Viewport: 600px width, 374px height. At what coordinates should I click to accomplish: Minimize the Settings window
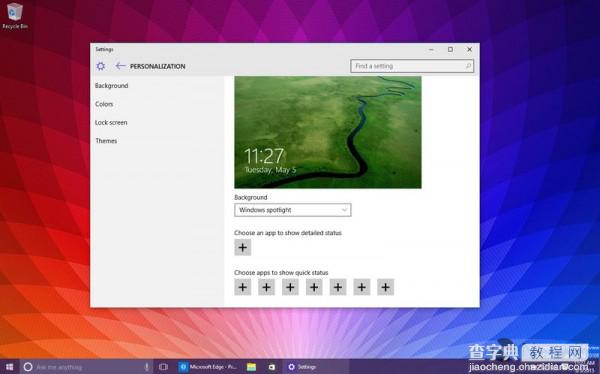click(431, 49)
